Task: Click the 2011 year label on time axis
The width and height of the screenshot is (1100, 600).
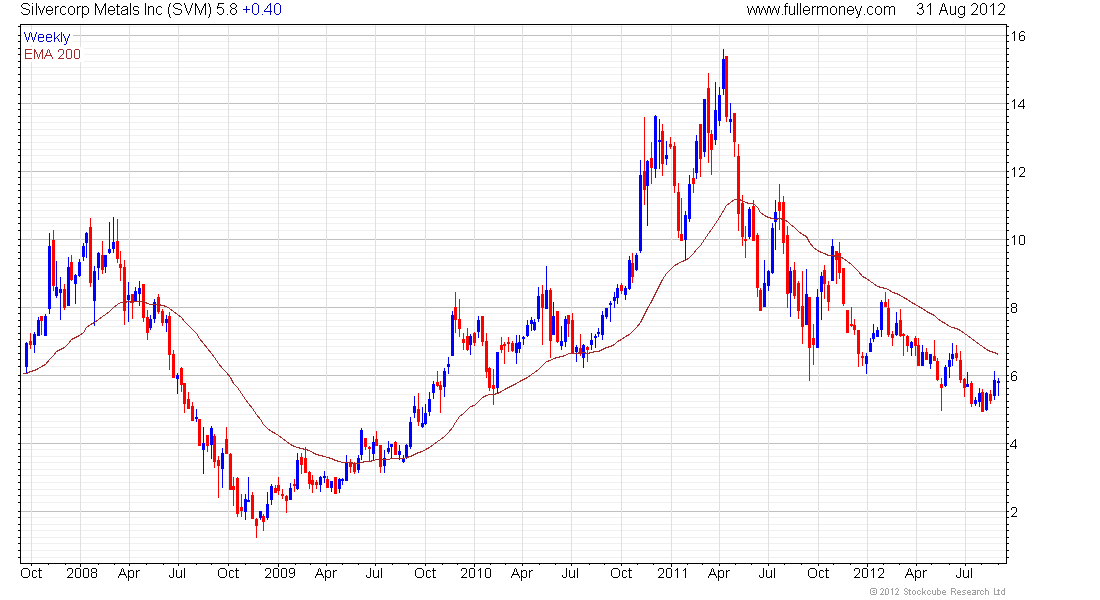Action: pos(673,573)
